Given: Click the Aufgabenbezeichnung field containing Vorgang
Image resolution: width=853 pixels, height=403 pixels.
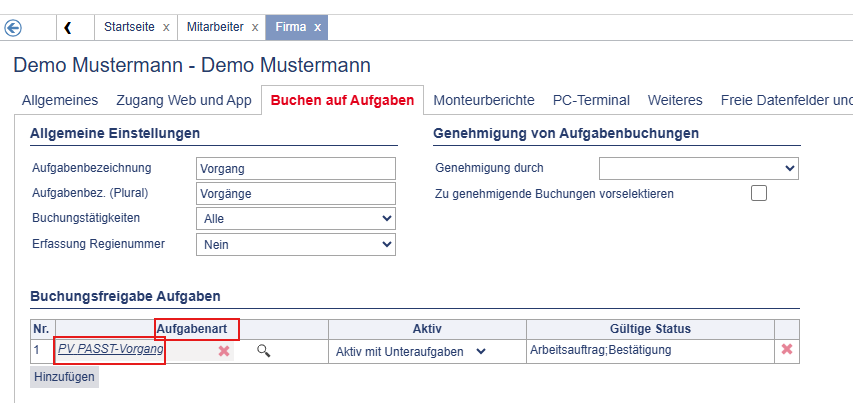Looking at the screenshot, I should (296, 169).
